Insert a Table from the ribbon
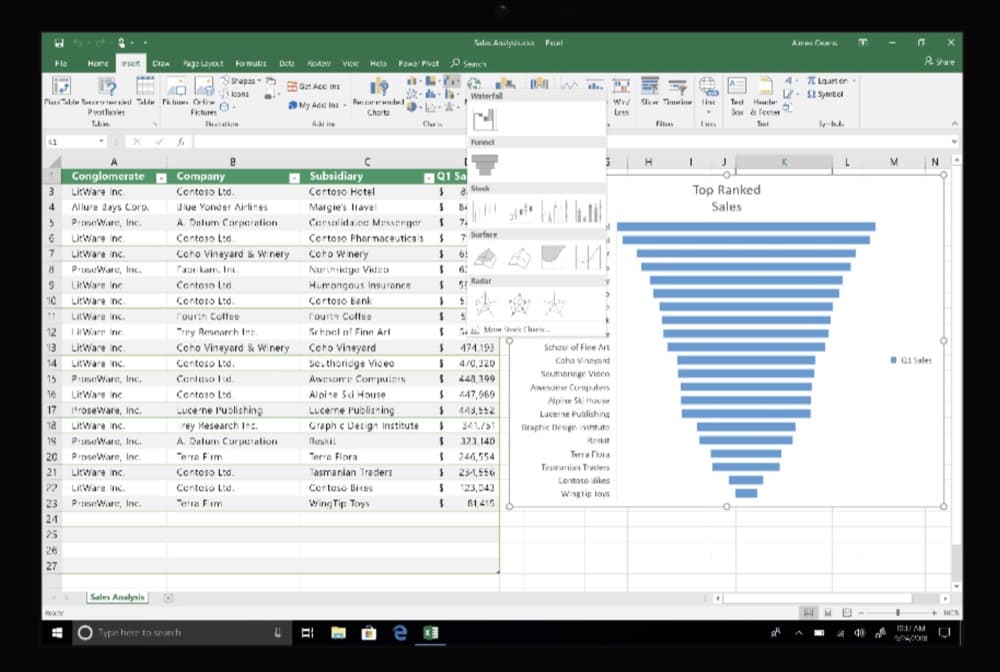 (145, 91)
